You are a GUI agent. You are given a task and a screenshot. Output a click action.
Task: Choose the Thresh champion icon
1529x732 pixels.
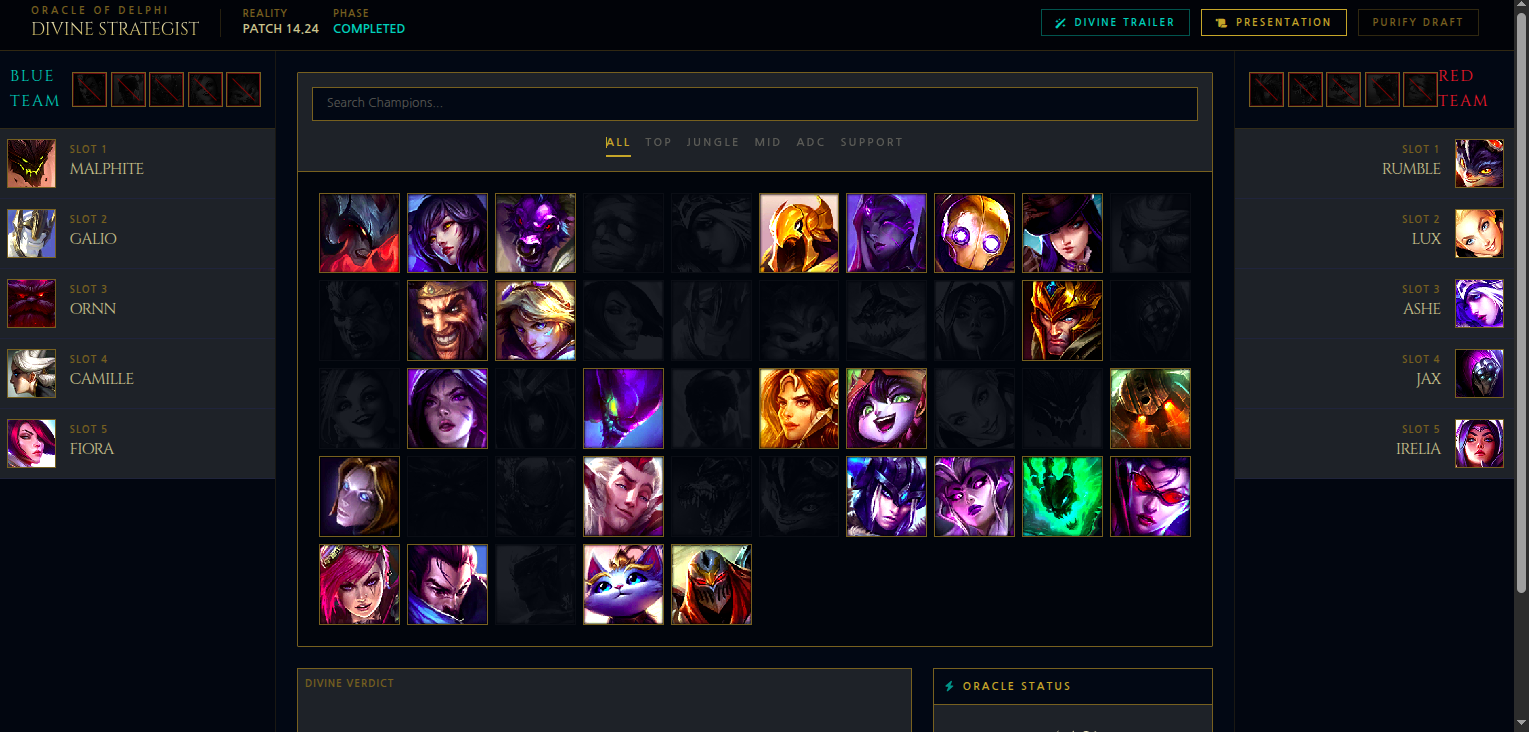coord(1062,496)
